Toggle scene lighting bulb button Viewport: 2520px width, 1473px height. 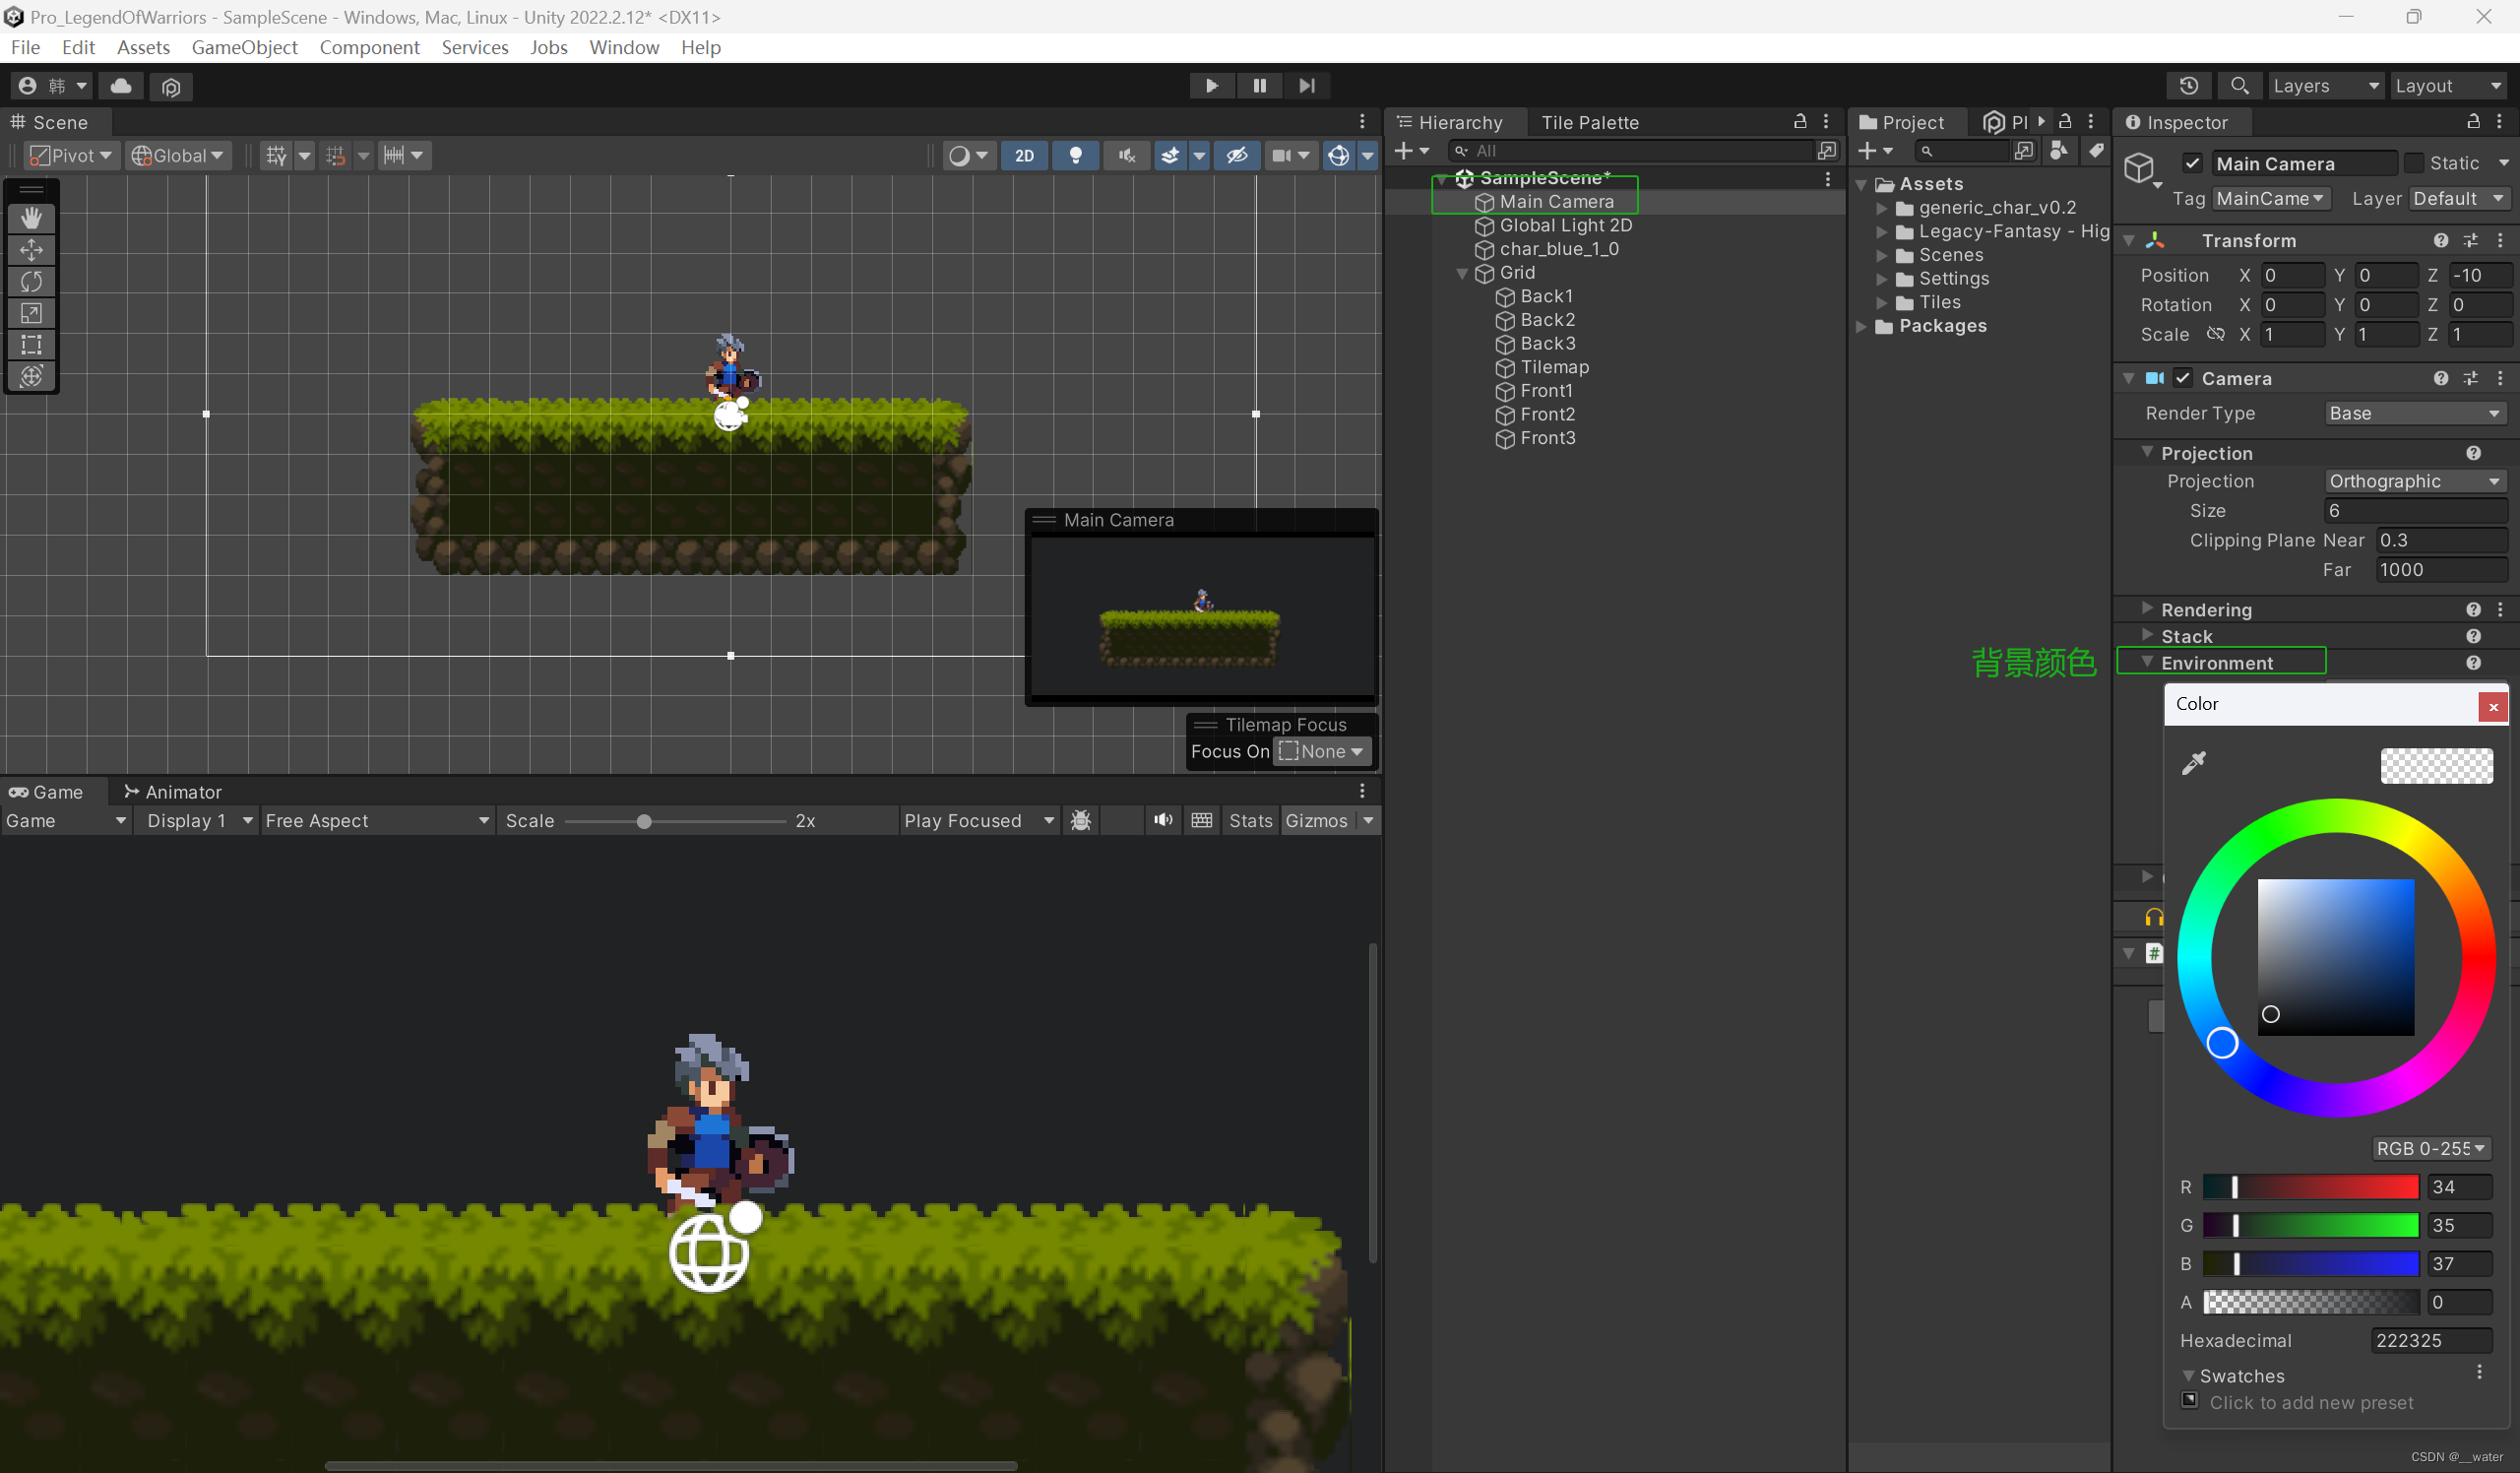pyautogui.click(x=1075, y=155)
